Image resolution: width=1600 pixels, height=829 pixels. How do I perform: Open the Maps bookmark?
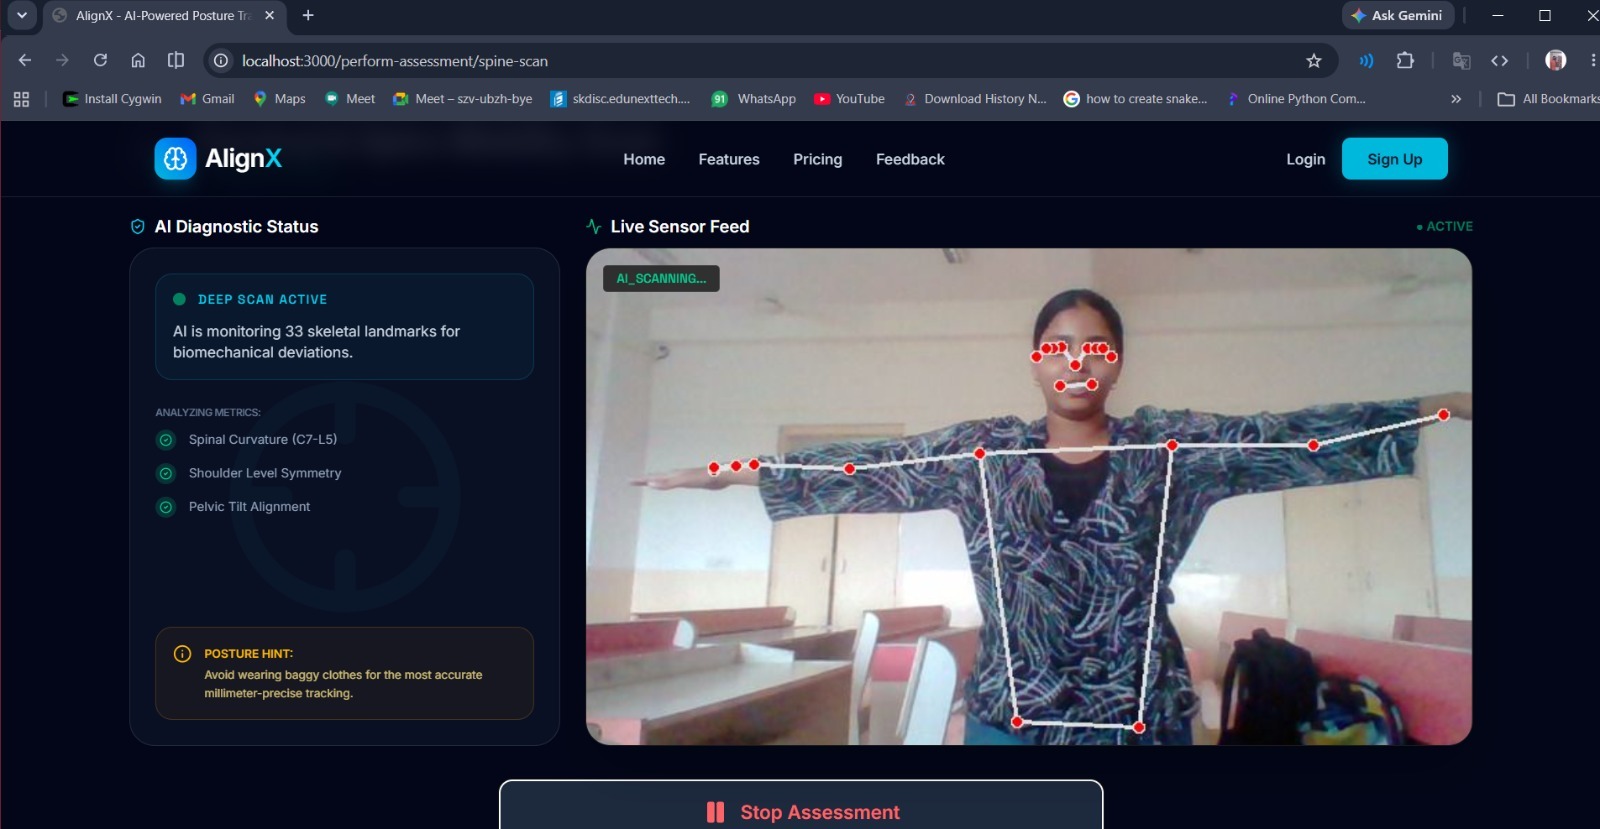tap(279, 99)
